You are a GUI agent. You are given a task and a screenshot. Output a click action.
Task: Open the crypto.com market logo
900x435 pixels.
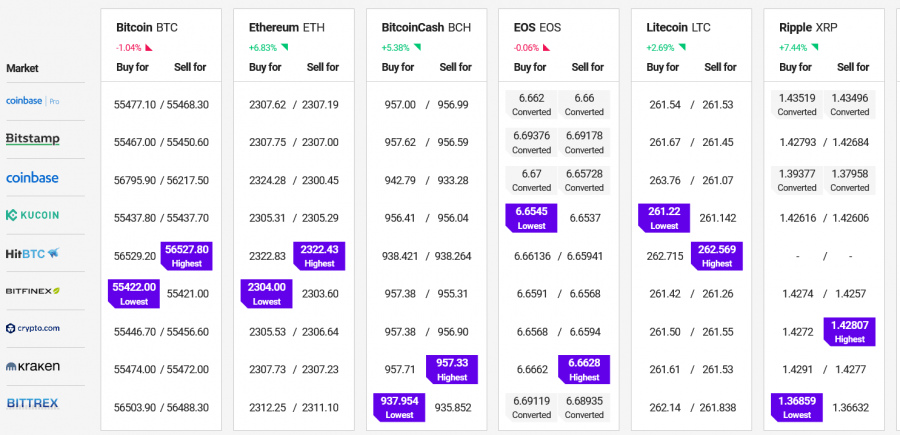[33, 328]
